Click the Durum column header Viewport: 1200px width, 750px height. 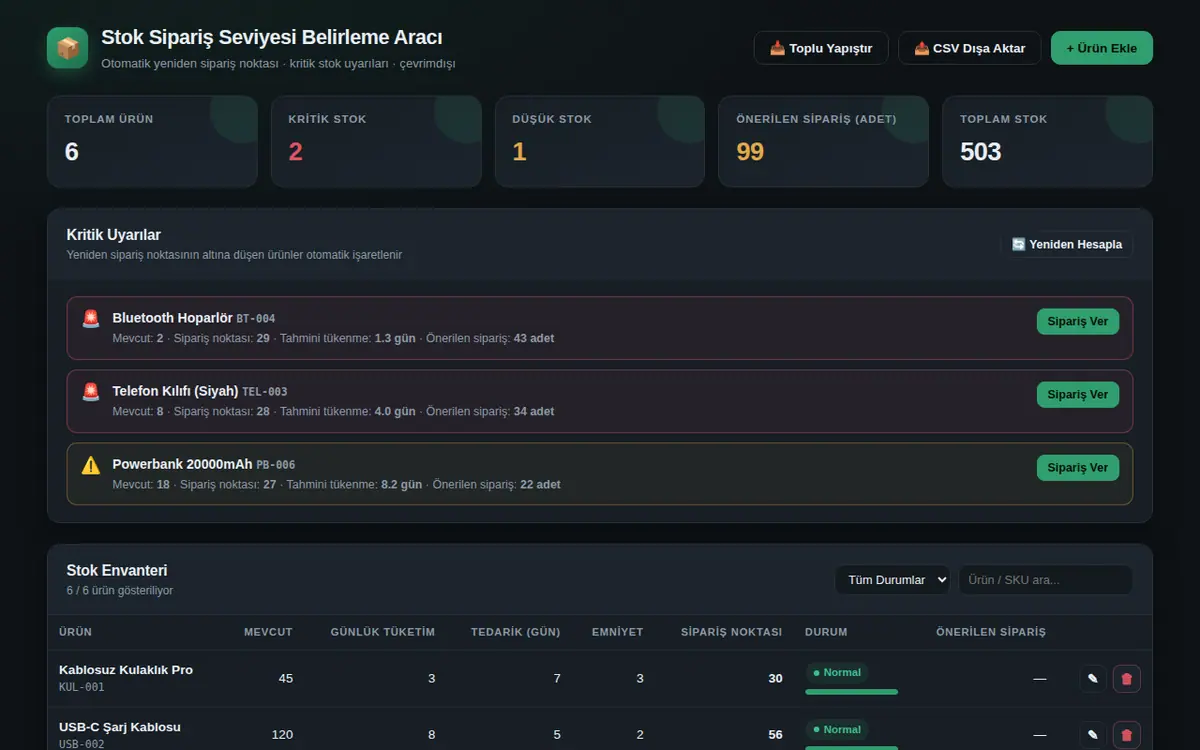tap(826, 632)
